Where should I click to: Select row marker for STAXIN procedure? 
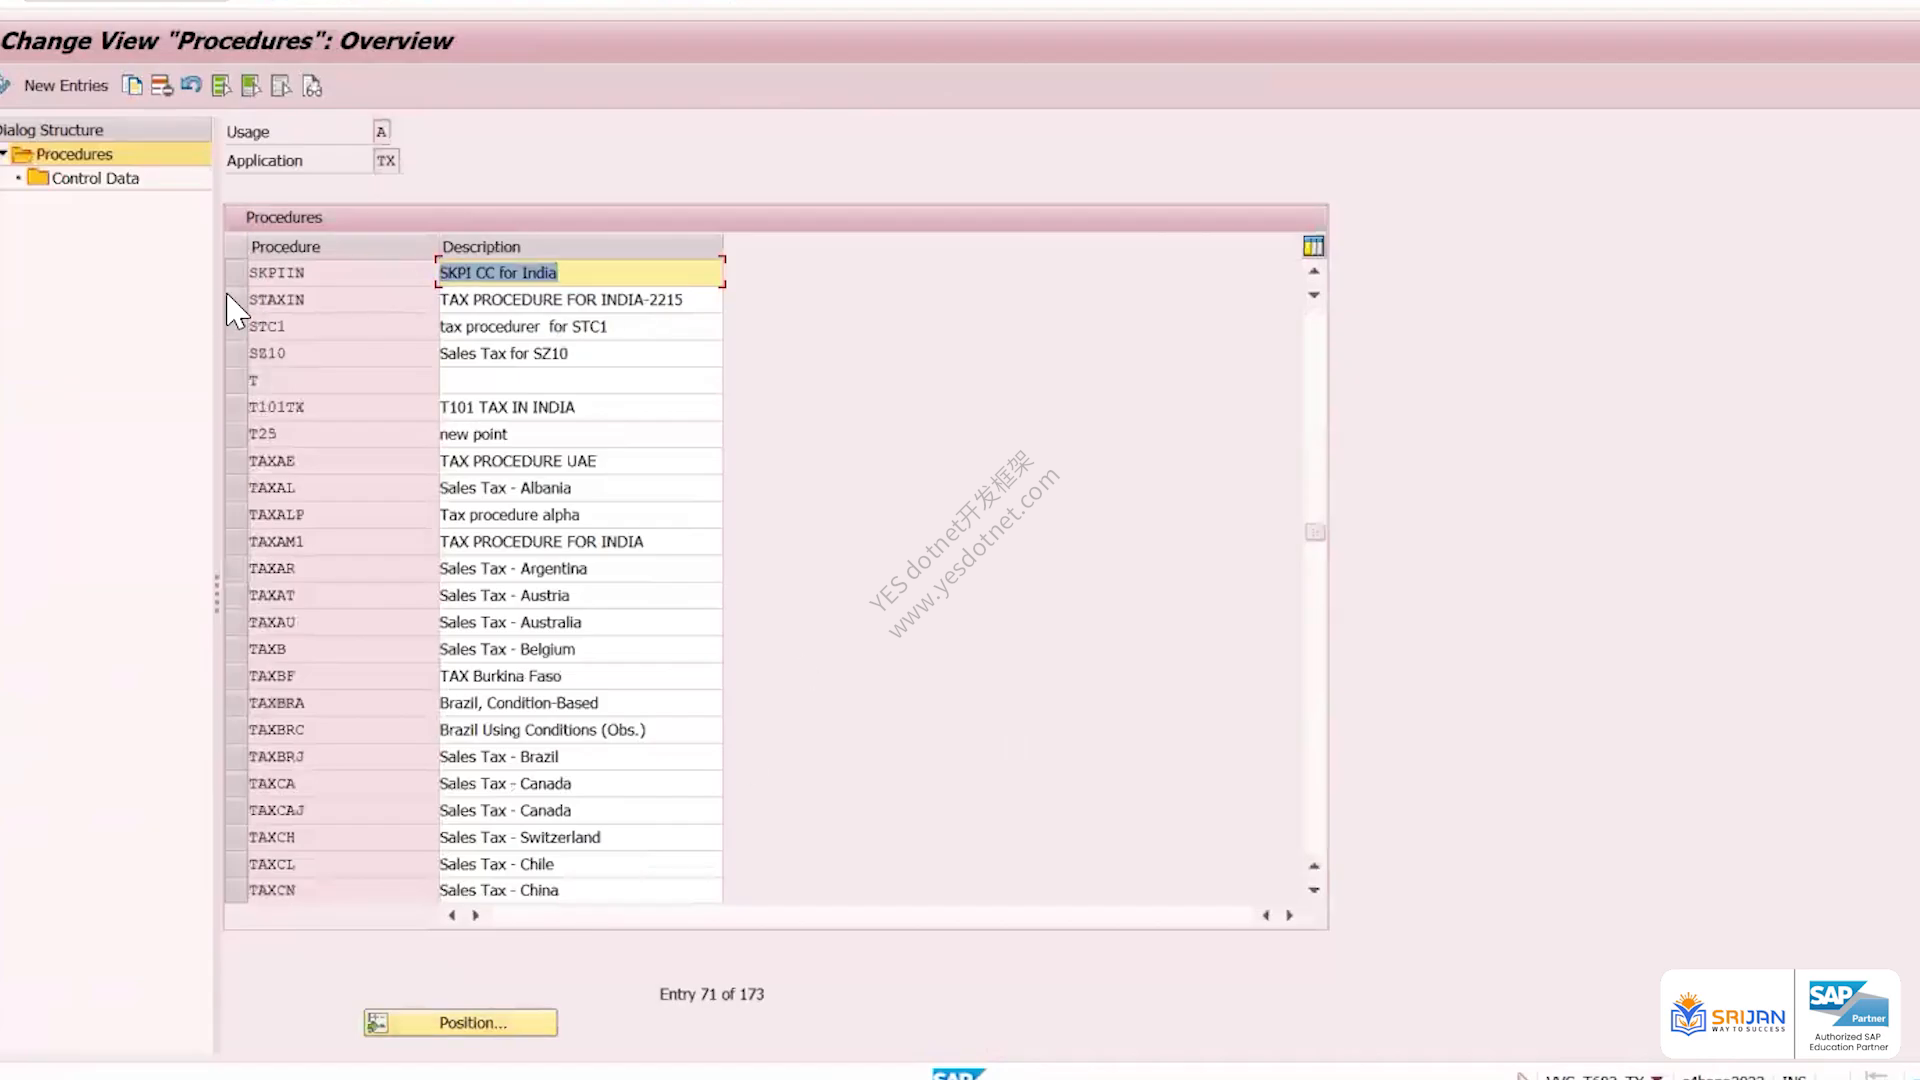[x=236, y=300]
